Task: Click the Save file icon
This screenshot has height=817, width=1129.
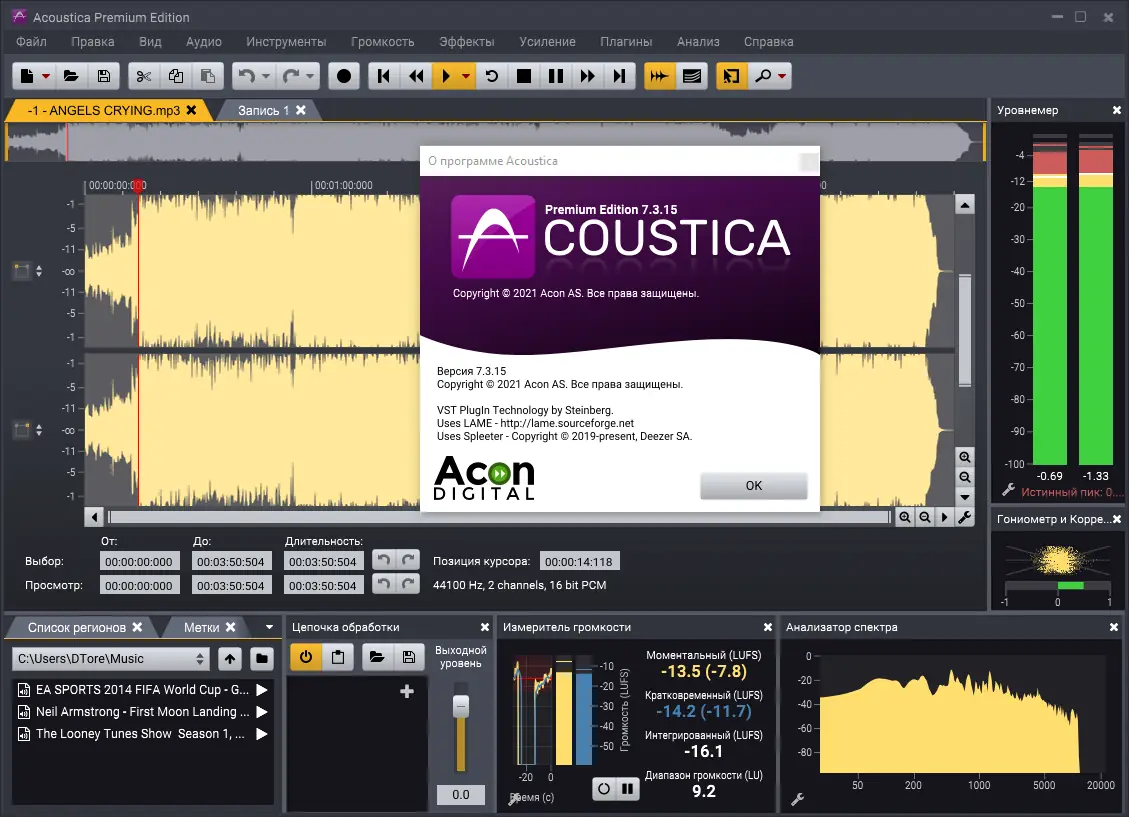Action: coord(104,76)
